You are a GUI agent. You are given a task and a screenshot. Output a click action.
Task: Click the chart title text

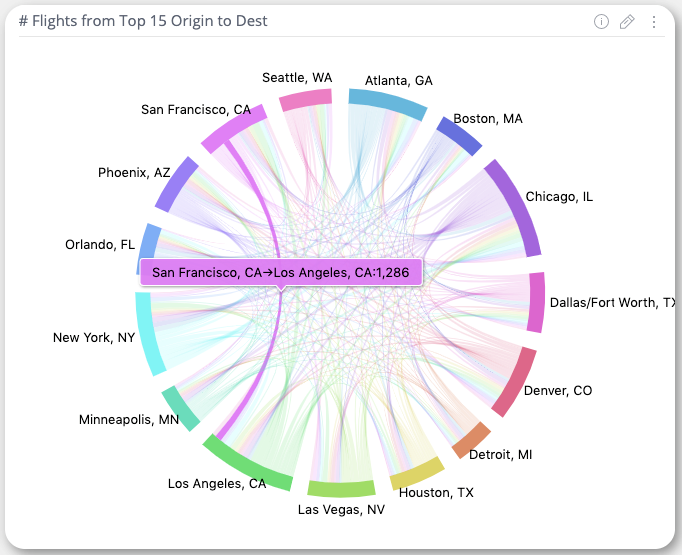point(143,21)
